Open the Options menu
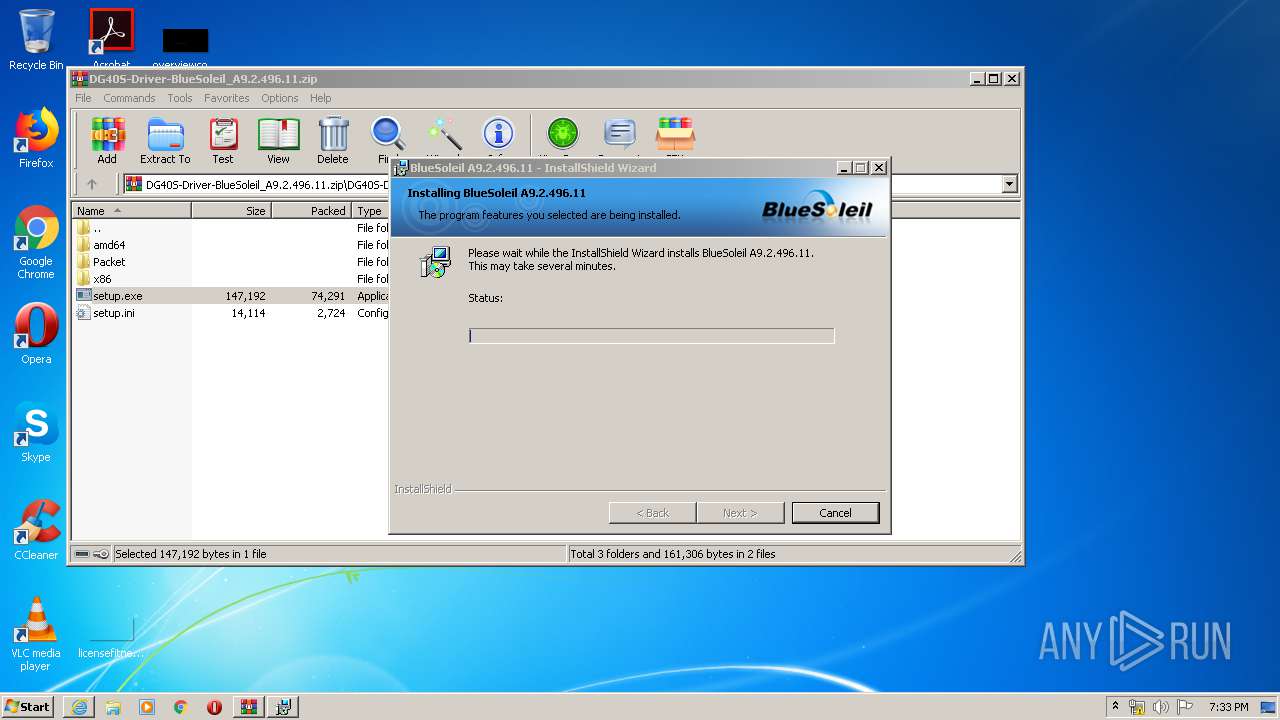1280x720 pixels. tap(280, 98)
